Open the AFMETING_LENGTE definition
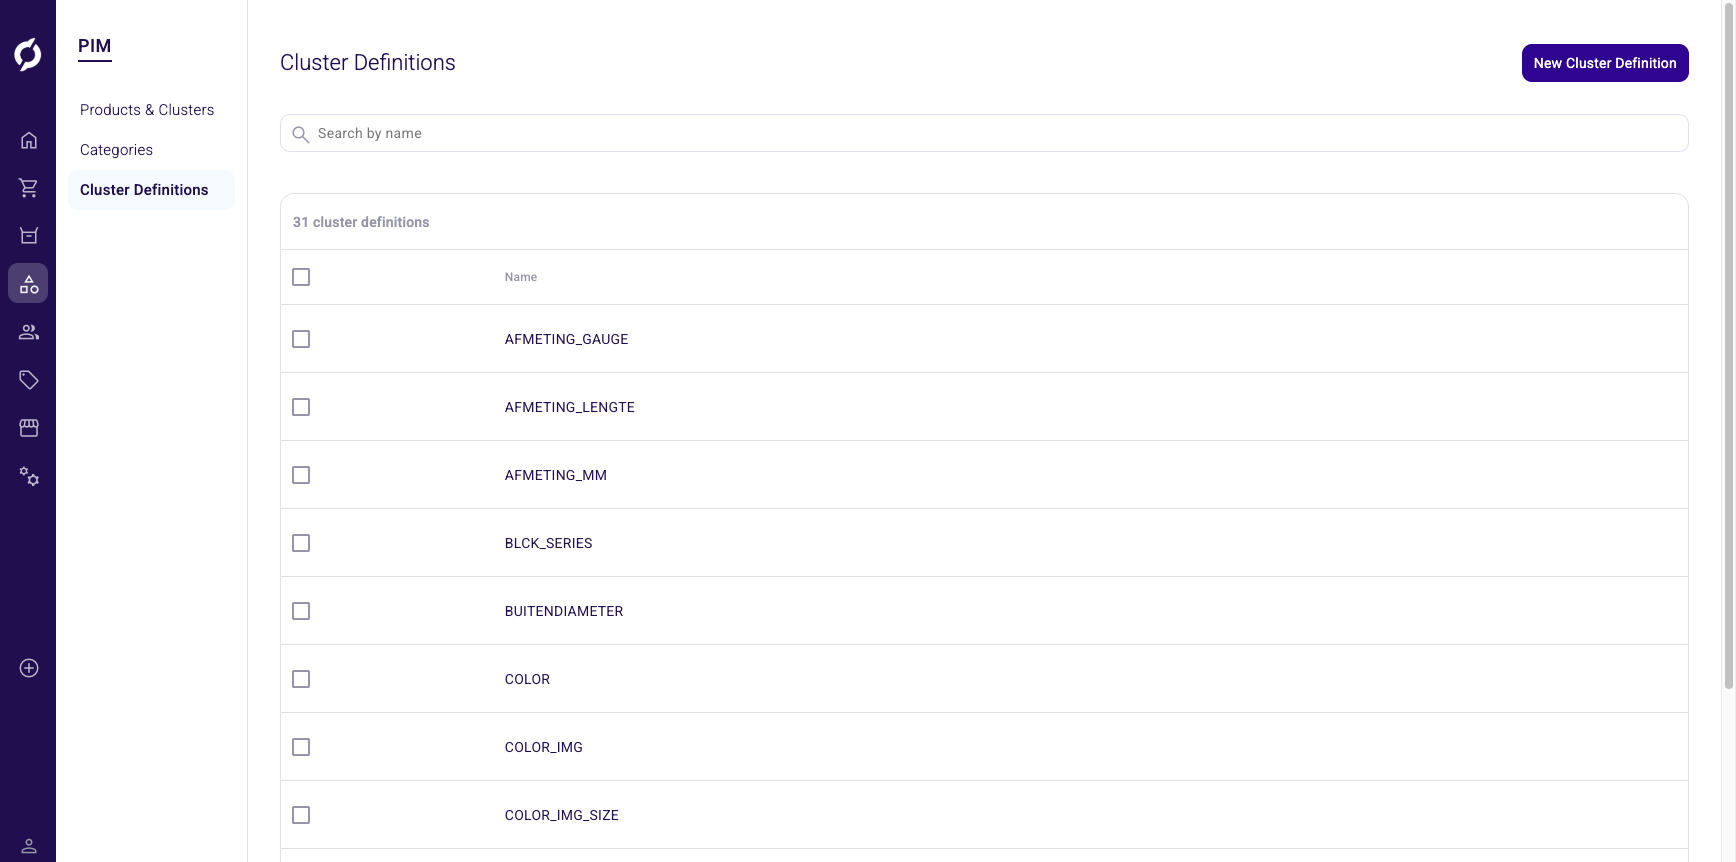1736x862 pixels. (x=570, y=407)
